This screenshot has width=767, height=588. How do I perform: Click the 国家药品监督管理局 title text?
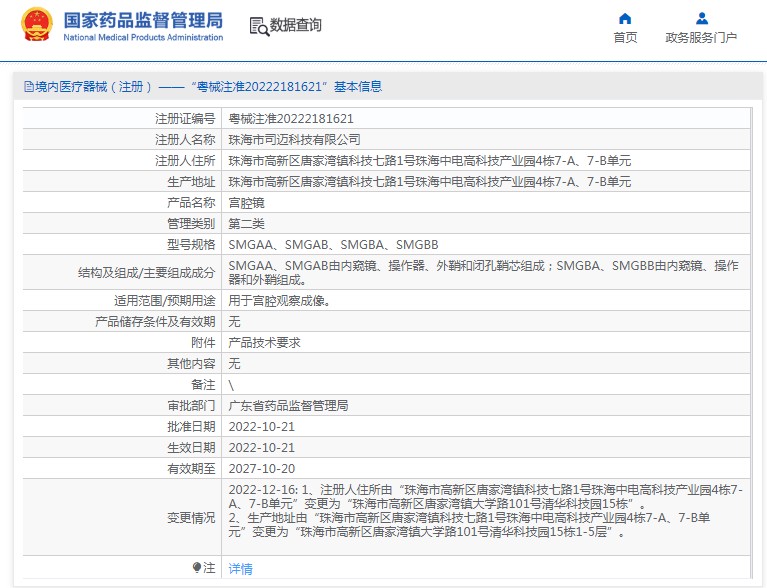pos(142,20)
